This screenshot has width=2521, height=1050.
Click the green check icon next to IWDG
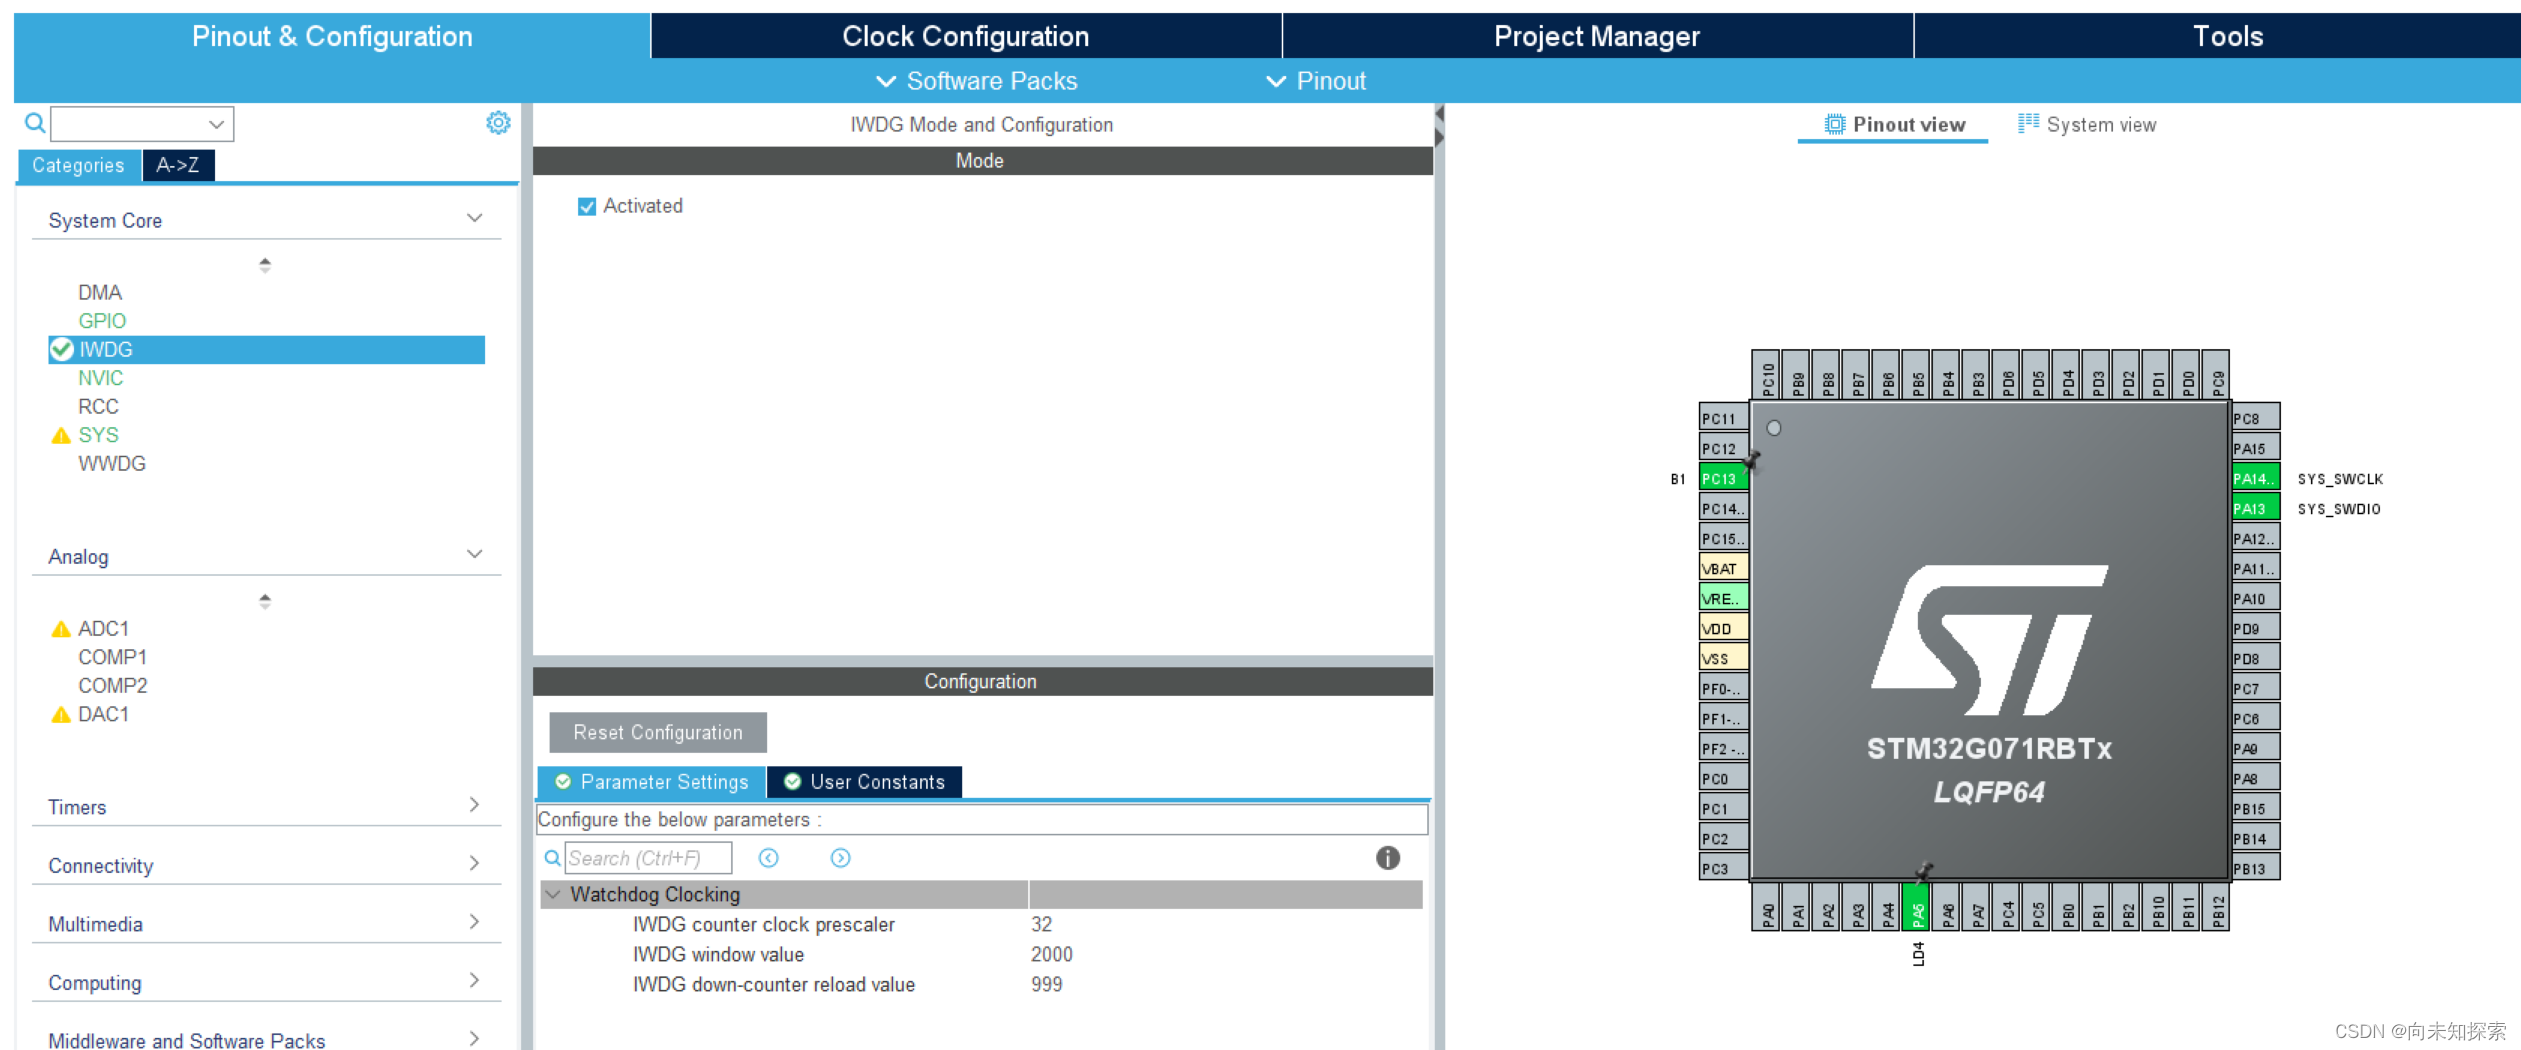tap(61, 349)
